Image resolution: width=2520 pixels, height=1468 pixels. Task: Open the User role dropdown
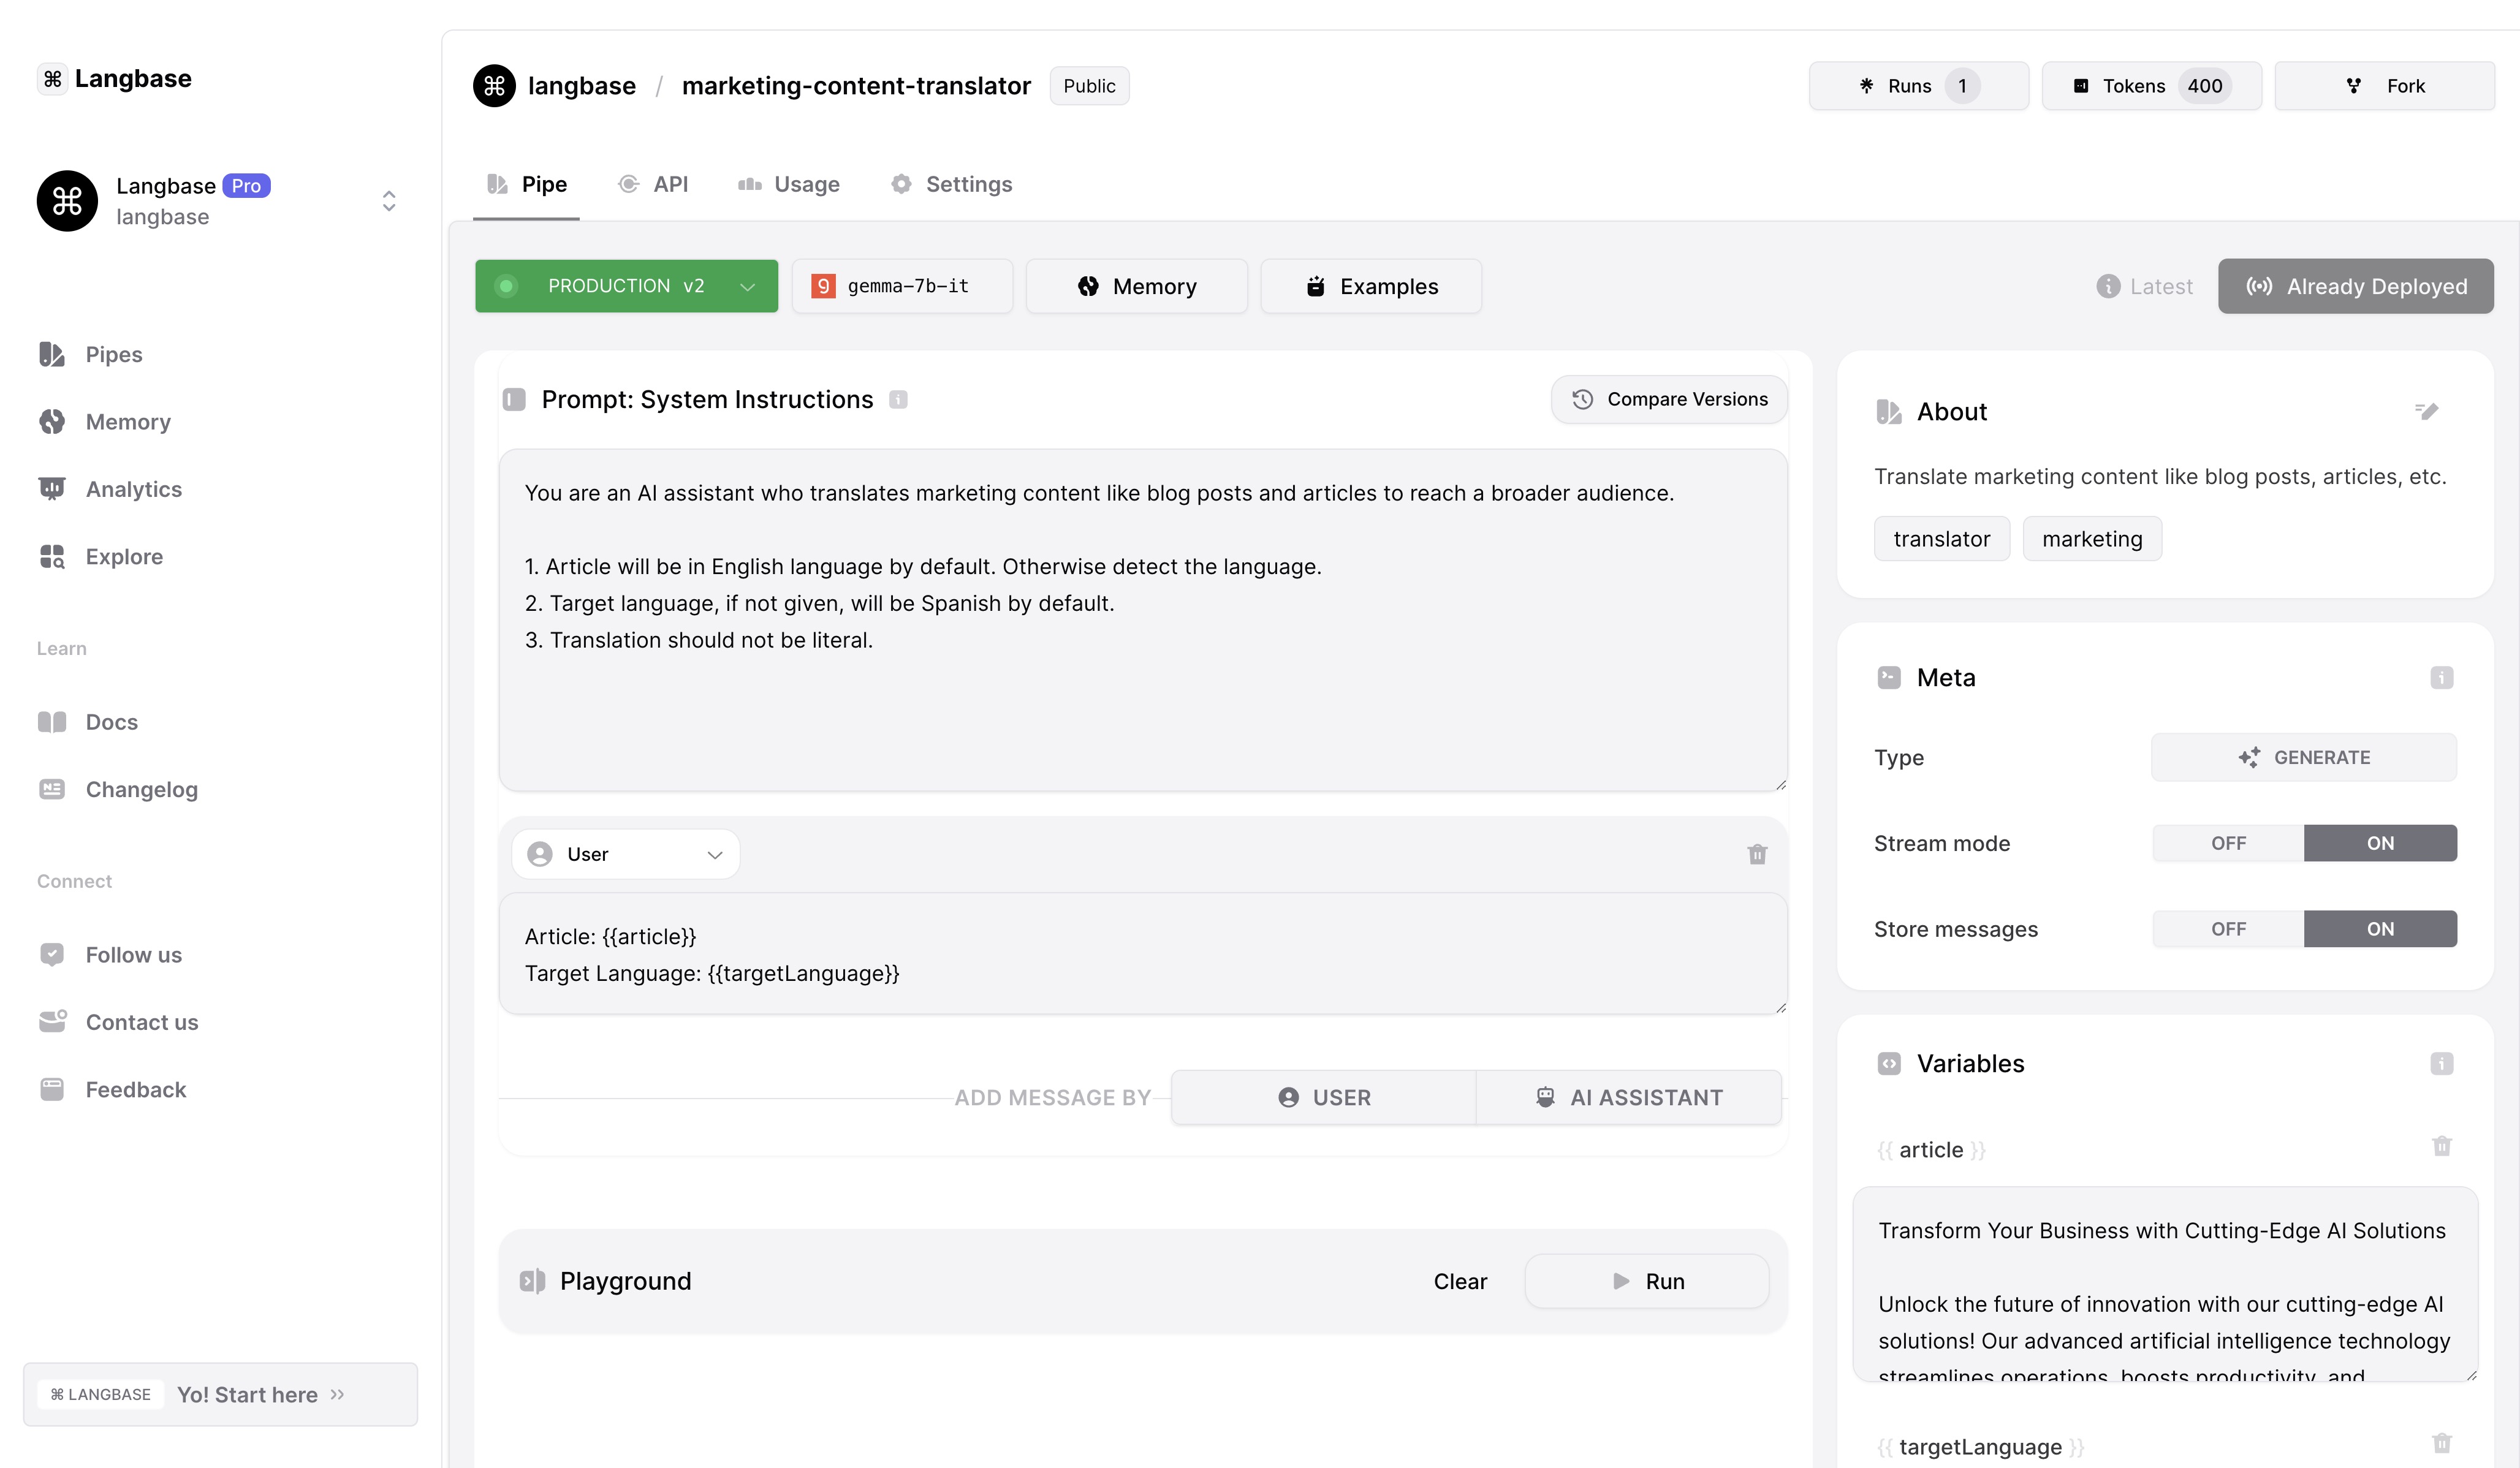pyautogui.click(x=626, y=854)
